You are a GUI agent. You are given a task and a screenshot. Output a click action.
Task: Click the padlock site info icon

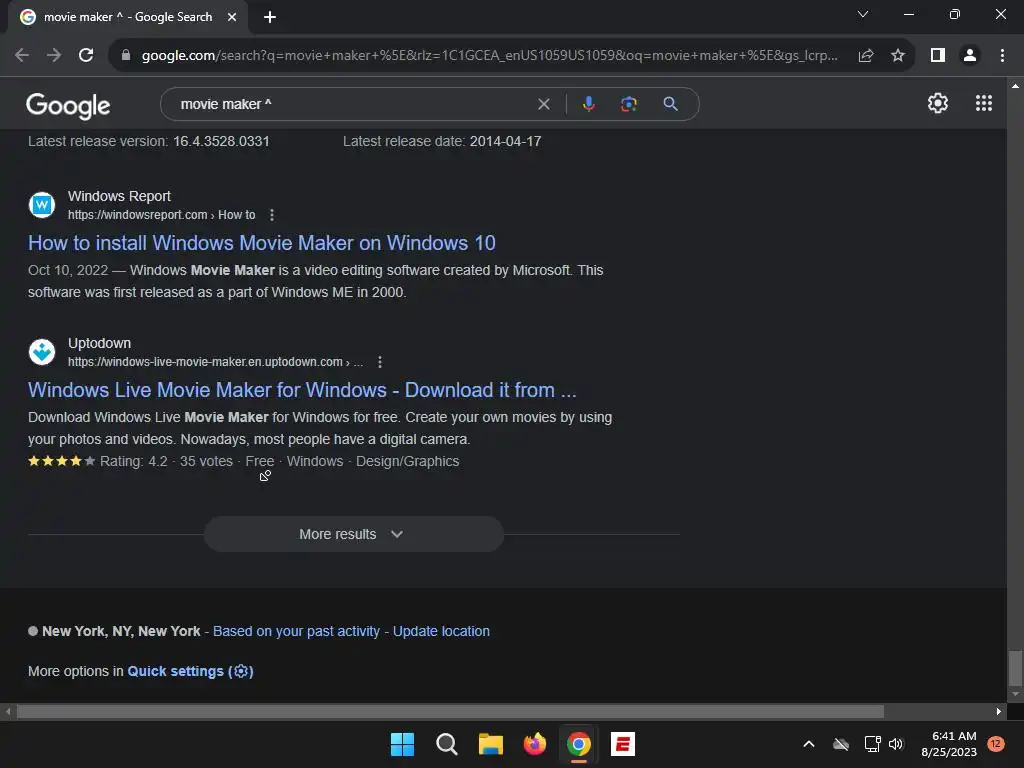126,56
